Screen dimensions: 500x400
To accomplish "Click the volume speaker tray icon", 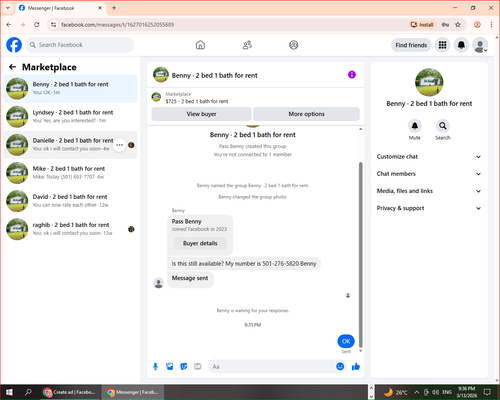I will pyautogui.click(x=435, y=392).
